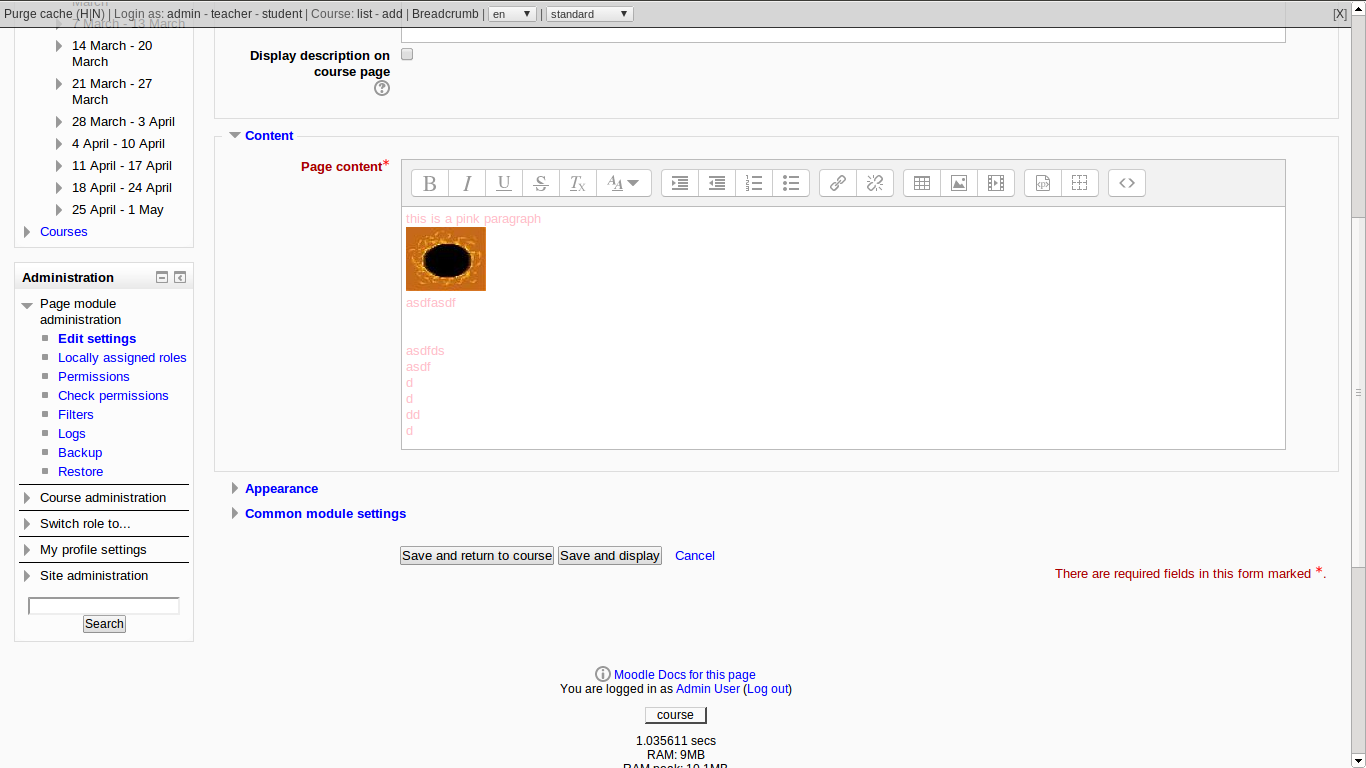Expand the 18 April - 24 April week

tap(59, 188)
